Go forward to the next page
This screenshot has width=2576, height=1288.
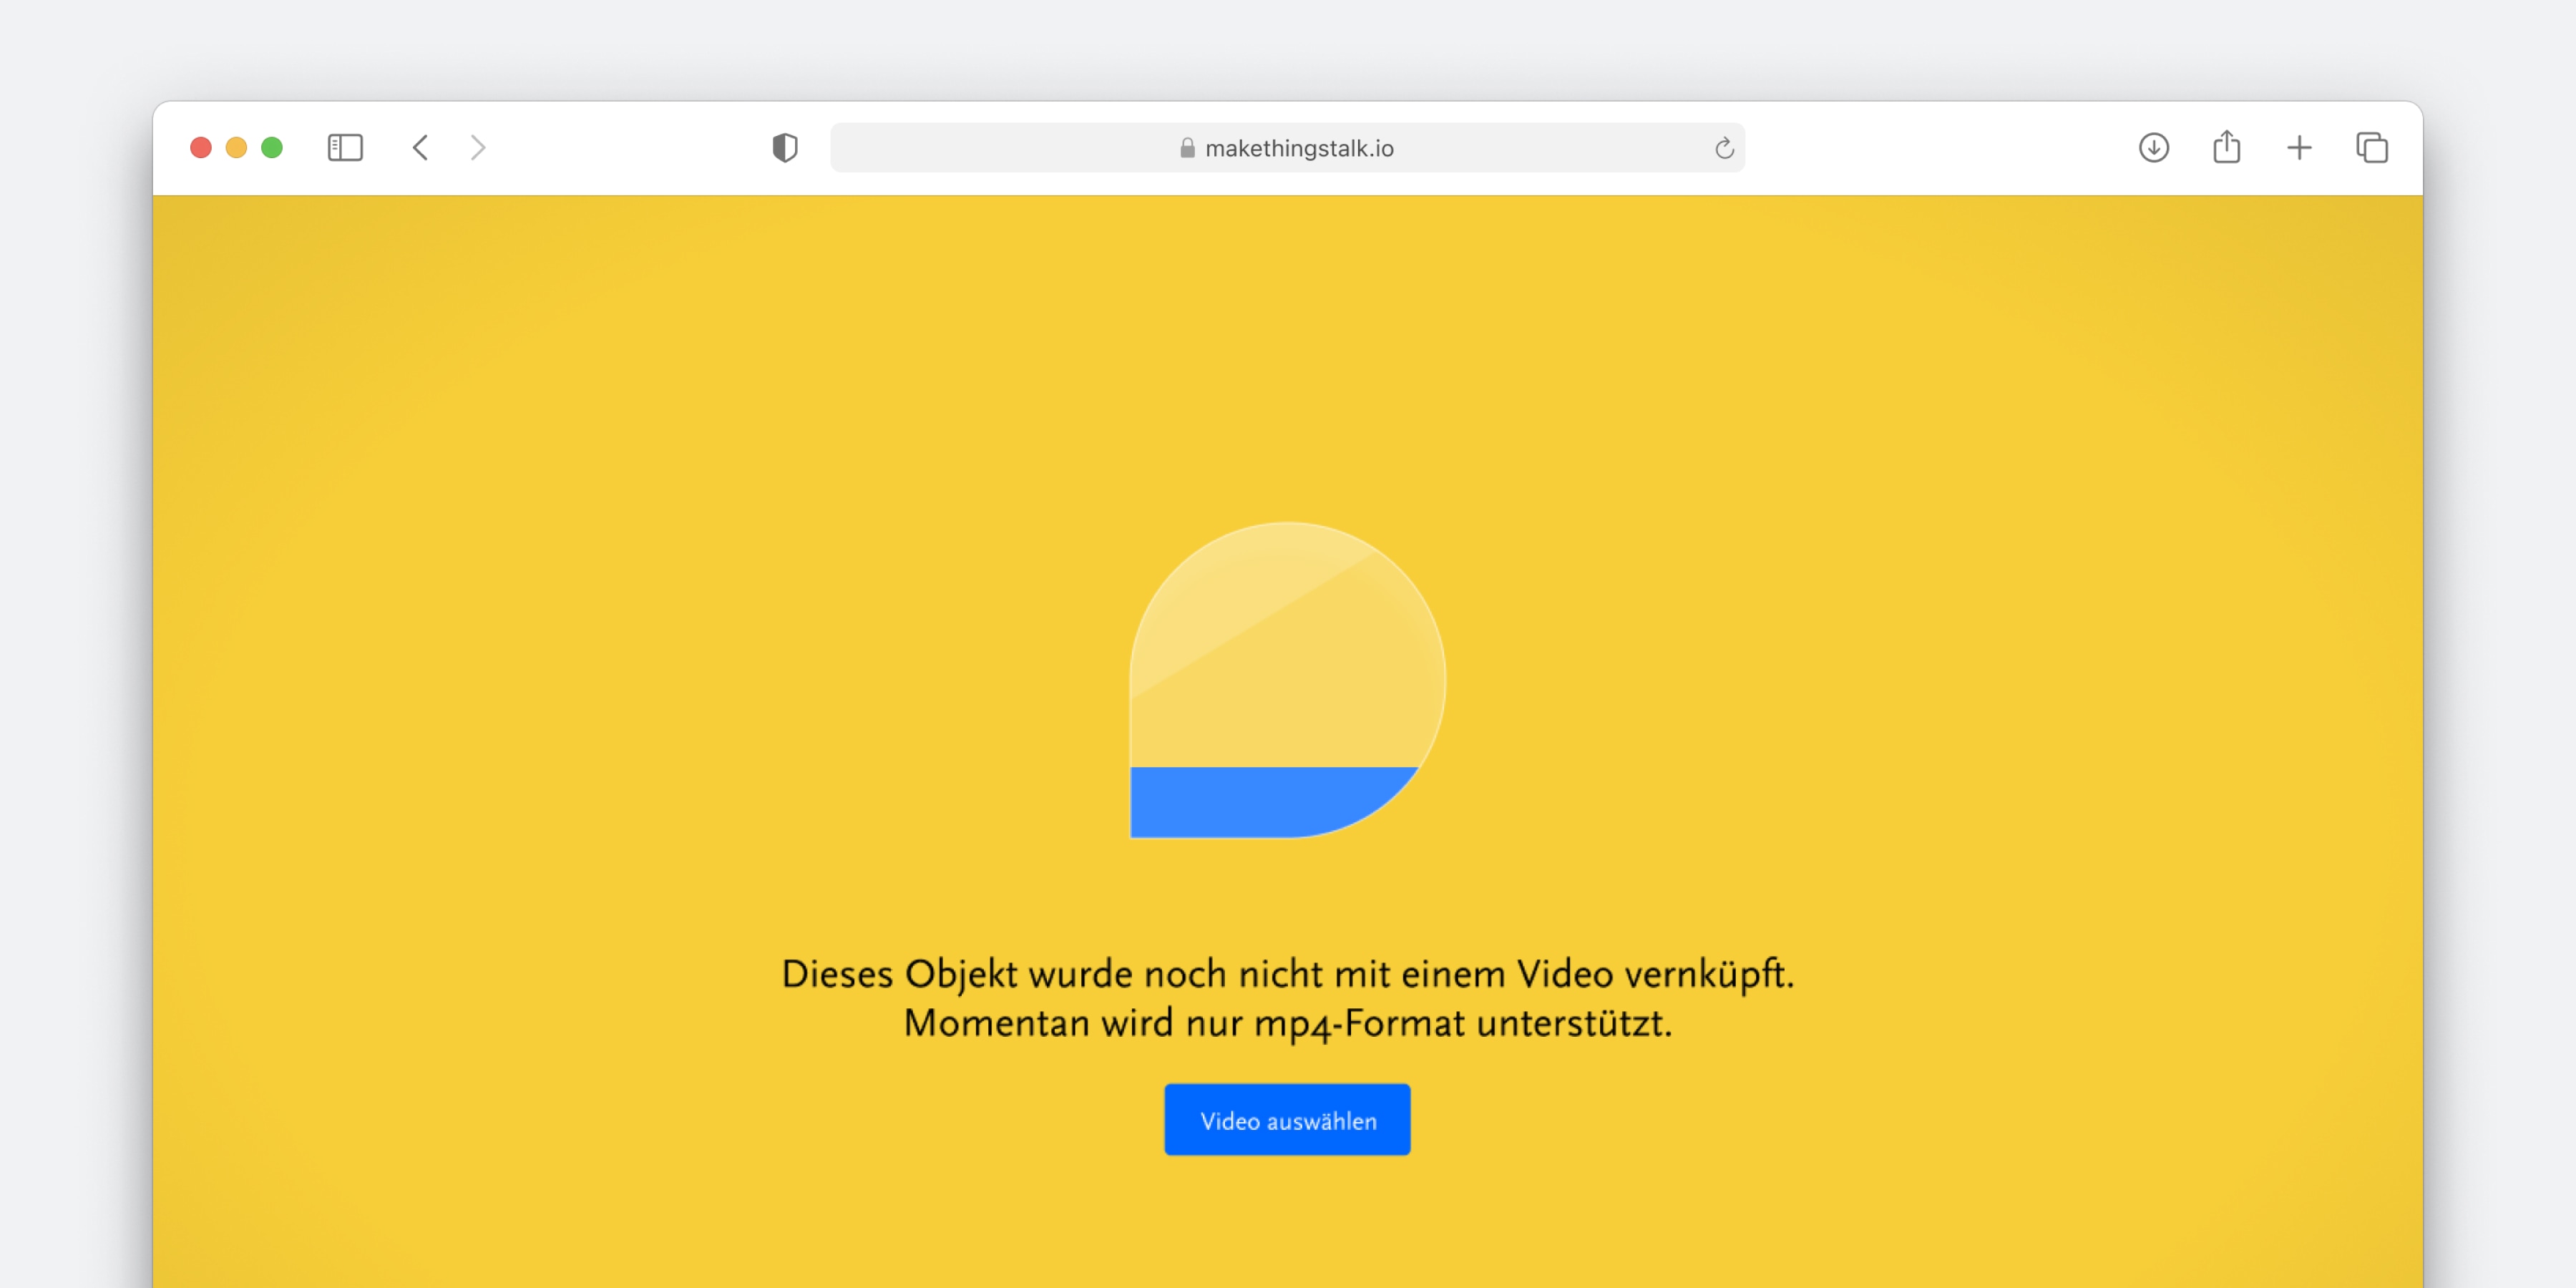[478, 148]
